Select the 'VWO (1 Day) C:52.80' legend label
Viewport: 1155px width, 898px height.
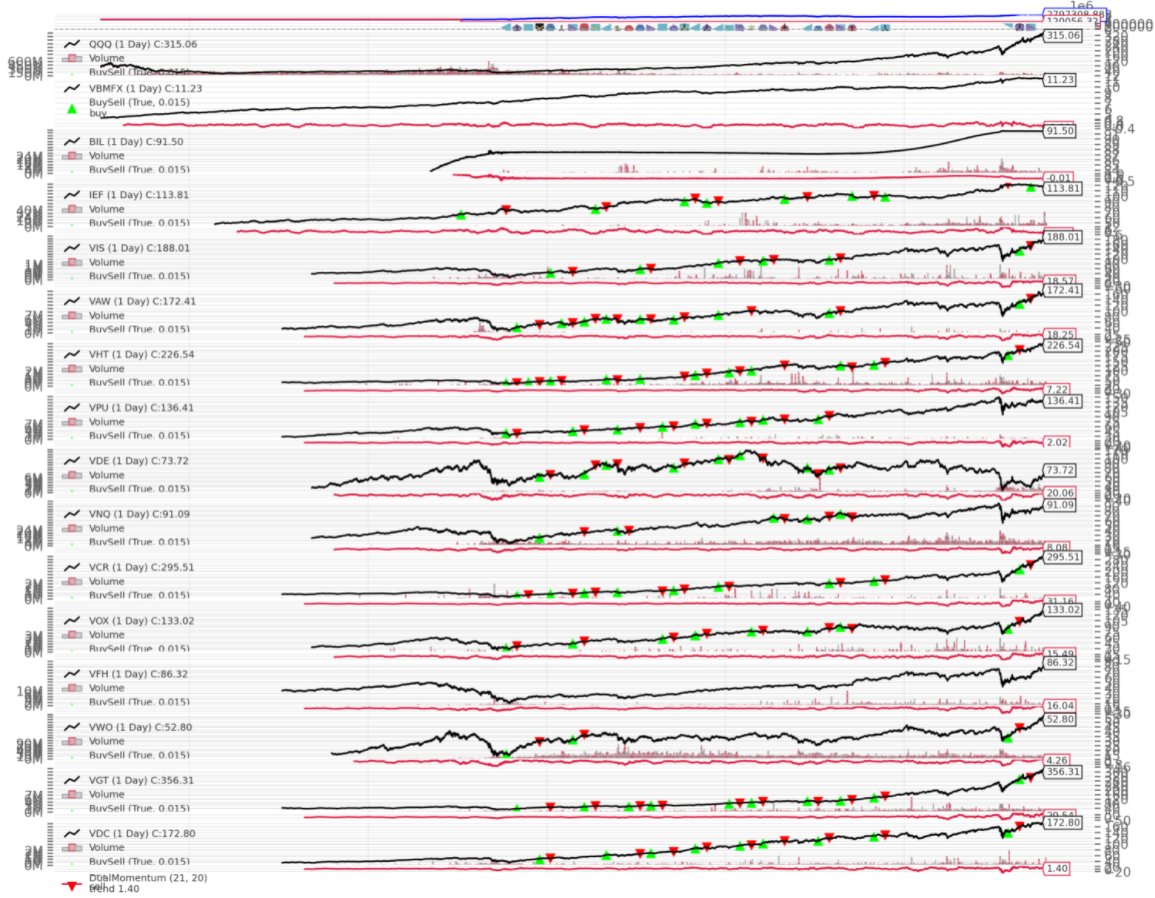141,727
